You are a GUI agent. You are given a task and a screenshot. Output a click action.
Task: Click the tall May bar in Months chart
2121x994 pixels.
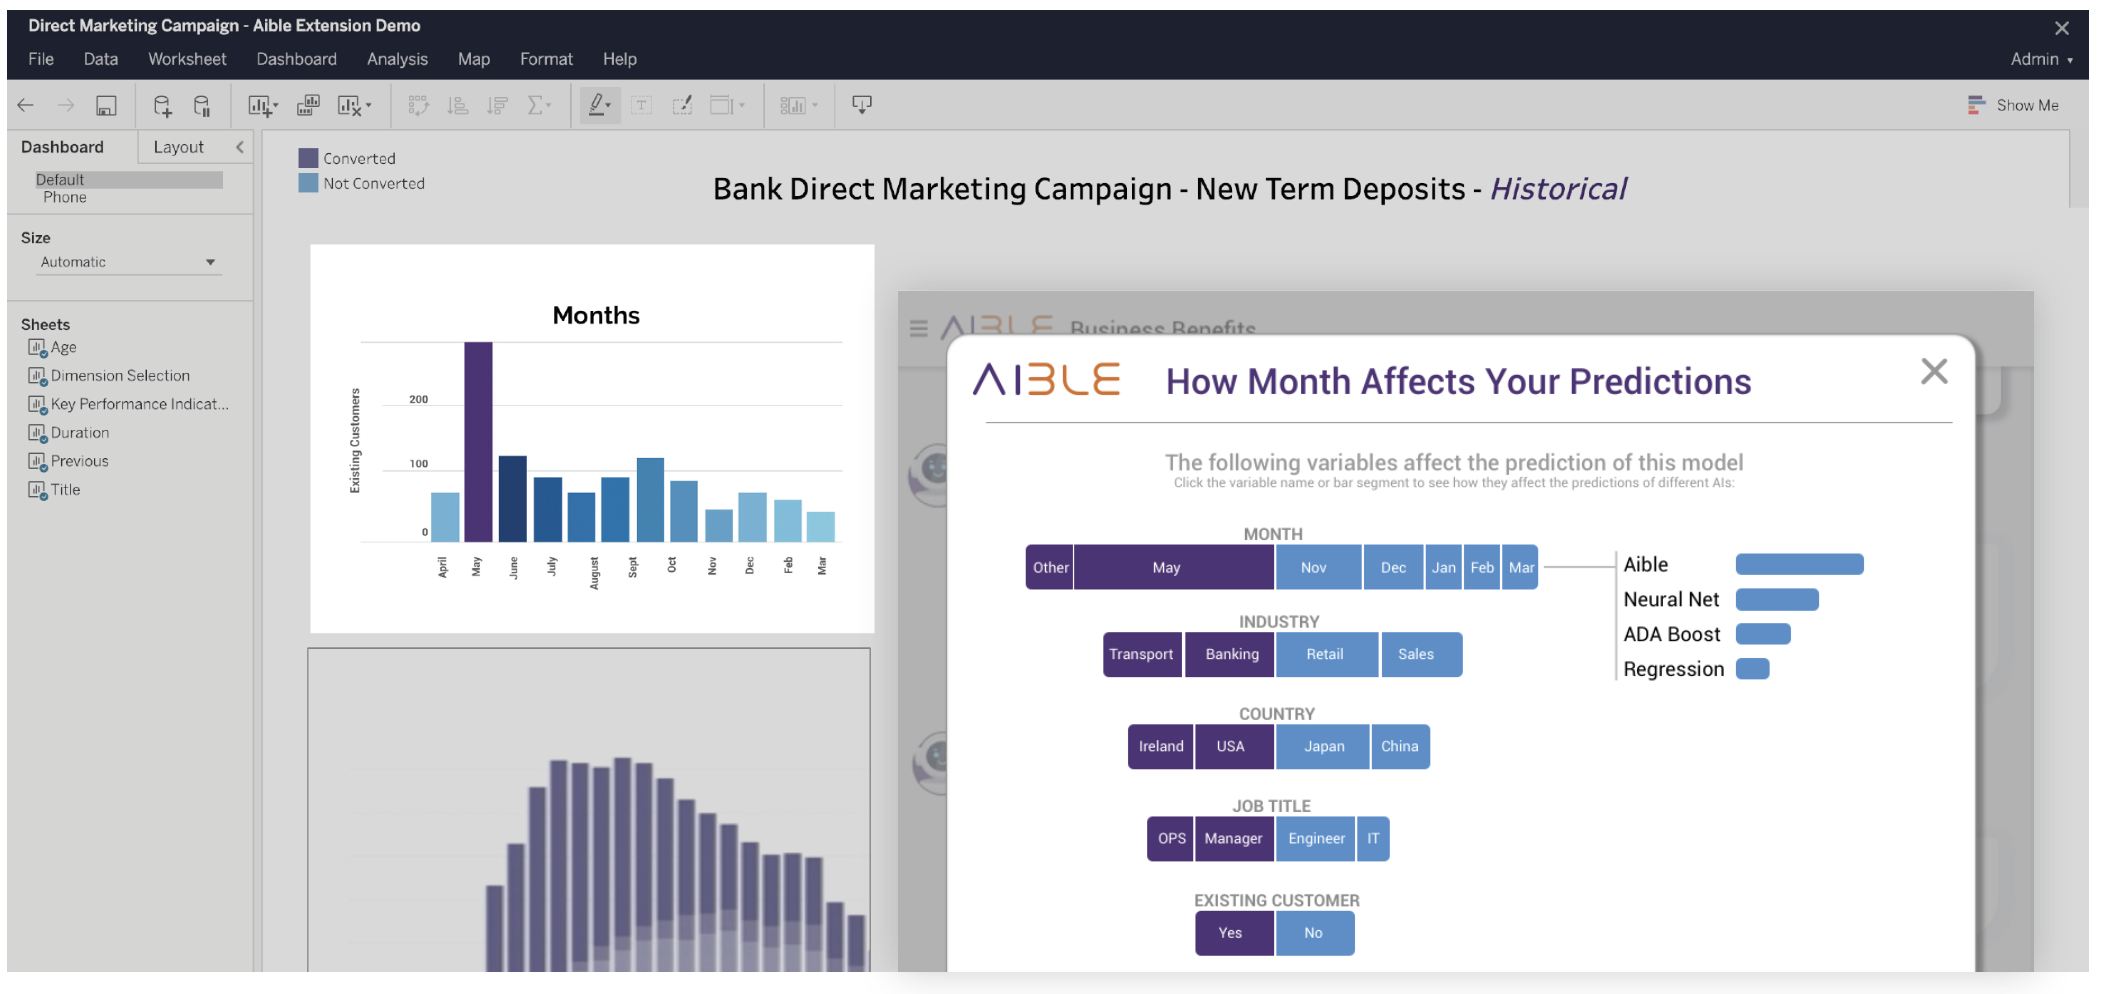click(478, 442)
